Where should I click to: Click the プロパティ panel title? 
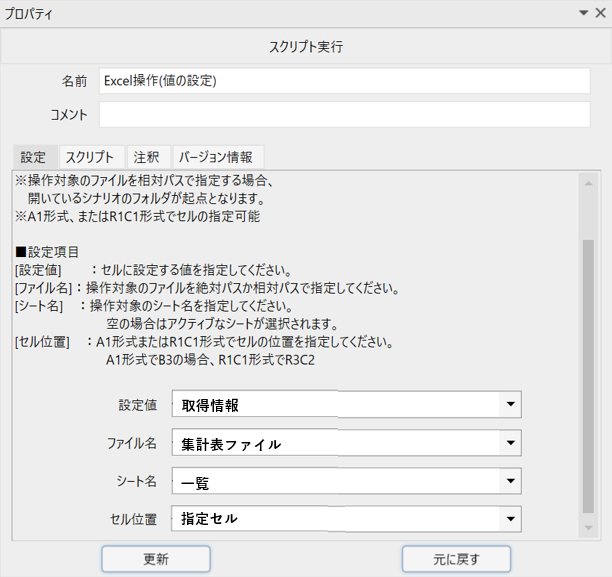(x=28, y=14)
